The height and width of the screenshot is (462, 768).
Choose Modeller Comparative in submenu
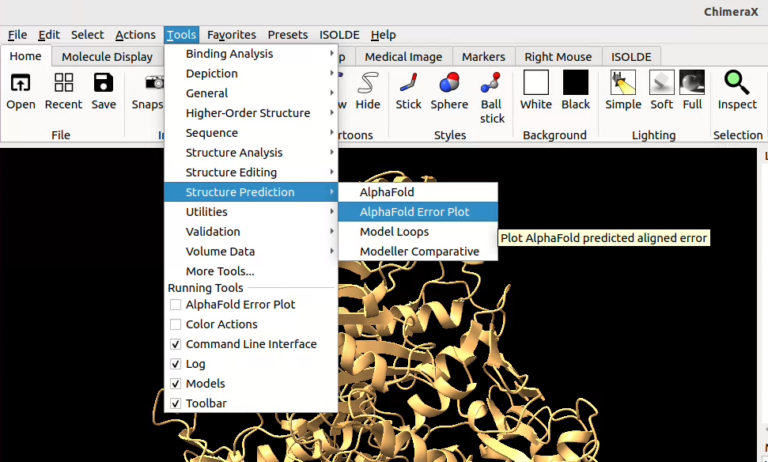click(418, 251)
